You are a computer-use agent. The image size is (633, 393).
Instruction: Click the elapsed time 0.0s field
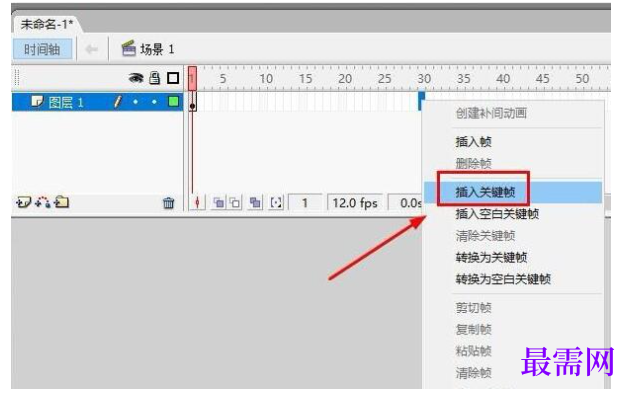coord(405,203)
